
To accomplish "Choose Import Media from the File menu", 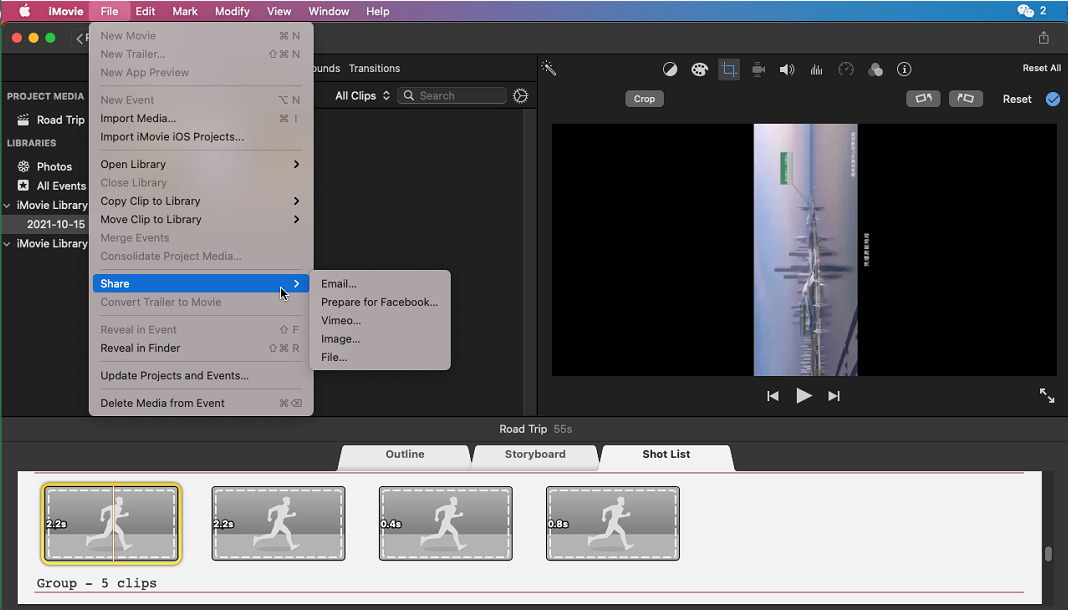I will (x=201, y=118).
